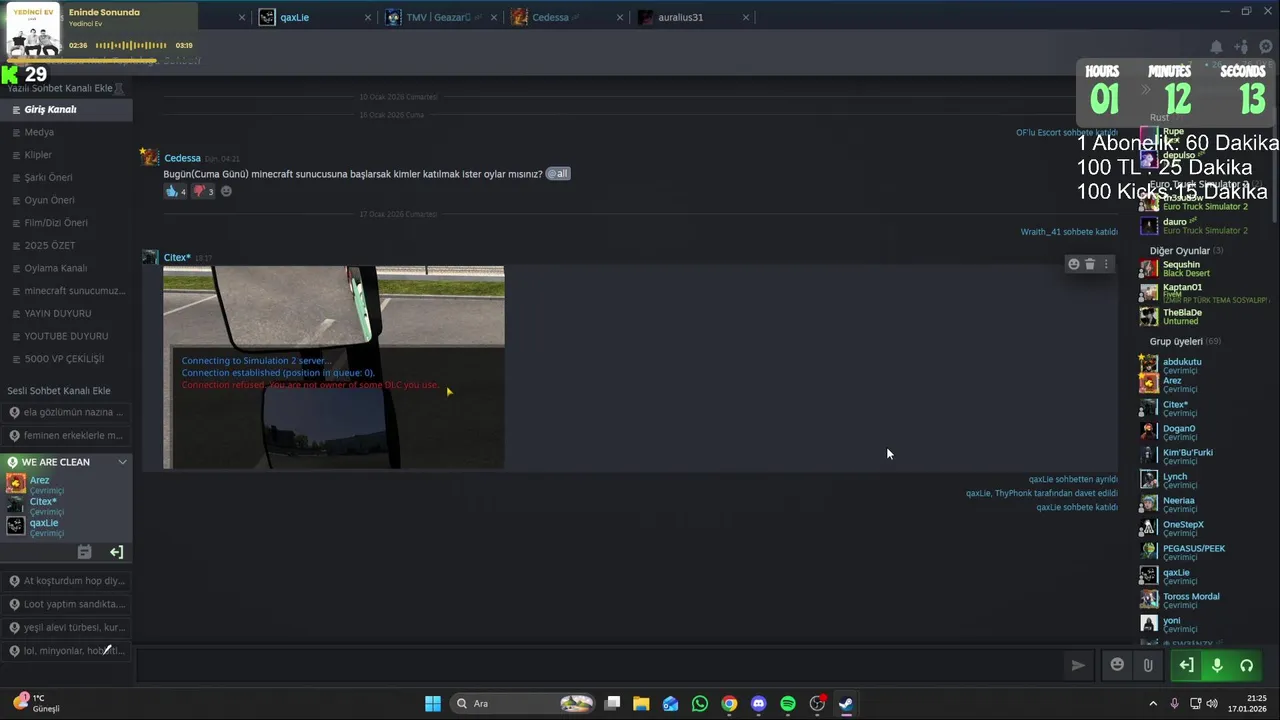This screenshot has height=720, width=1280.
Task: Close the qaxLie chat tab
Action: coord(368,17)
